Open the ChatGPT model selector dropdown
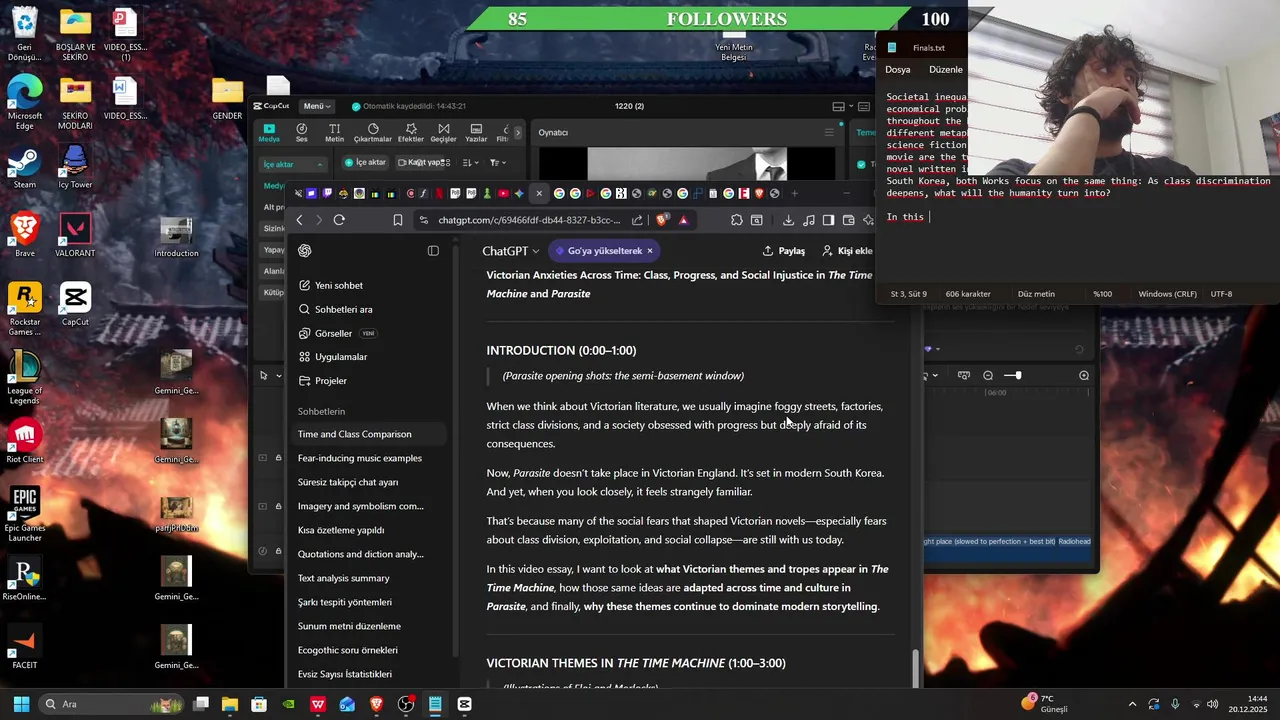This screenshot has height=720, width=1280. [x=510, y=251]
